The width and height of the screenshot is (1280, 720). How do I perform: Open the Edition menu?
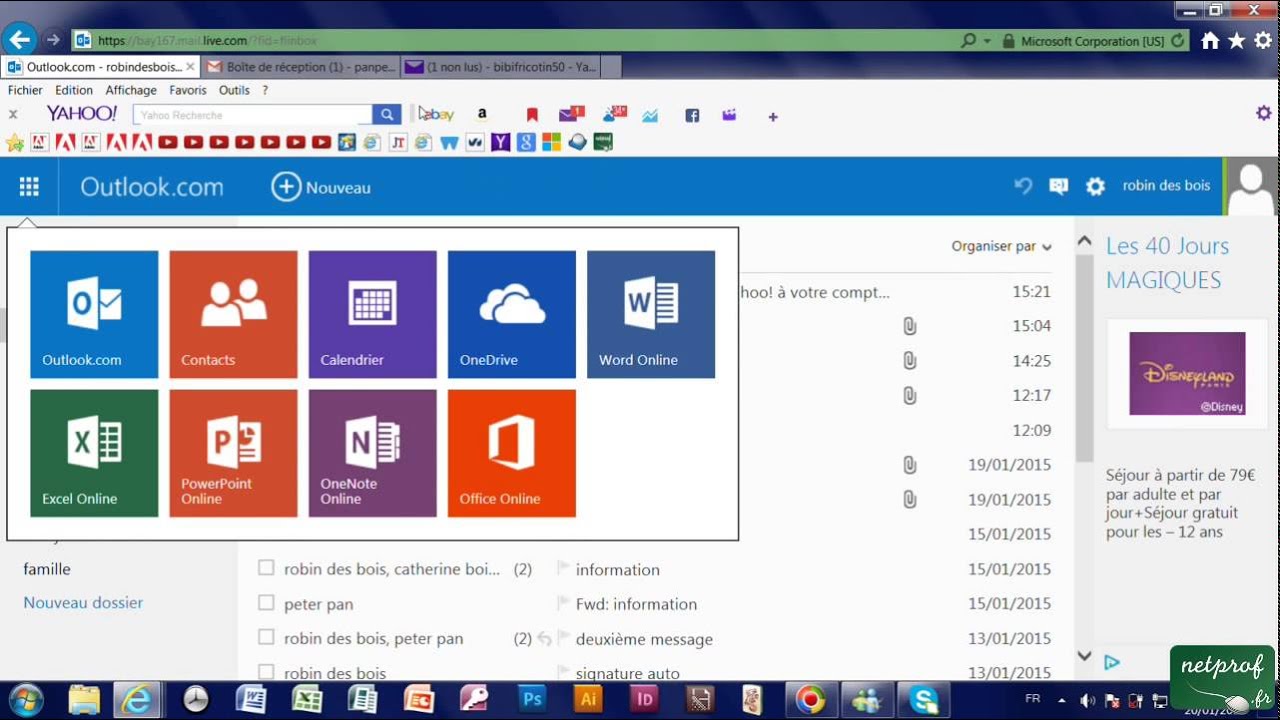[74, 90]
